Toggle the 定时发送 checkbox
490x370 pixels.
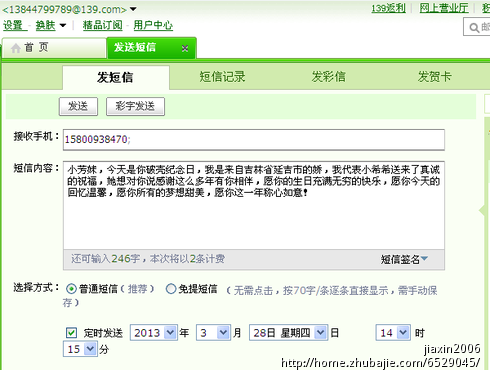(71, 332)
